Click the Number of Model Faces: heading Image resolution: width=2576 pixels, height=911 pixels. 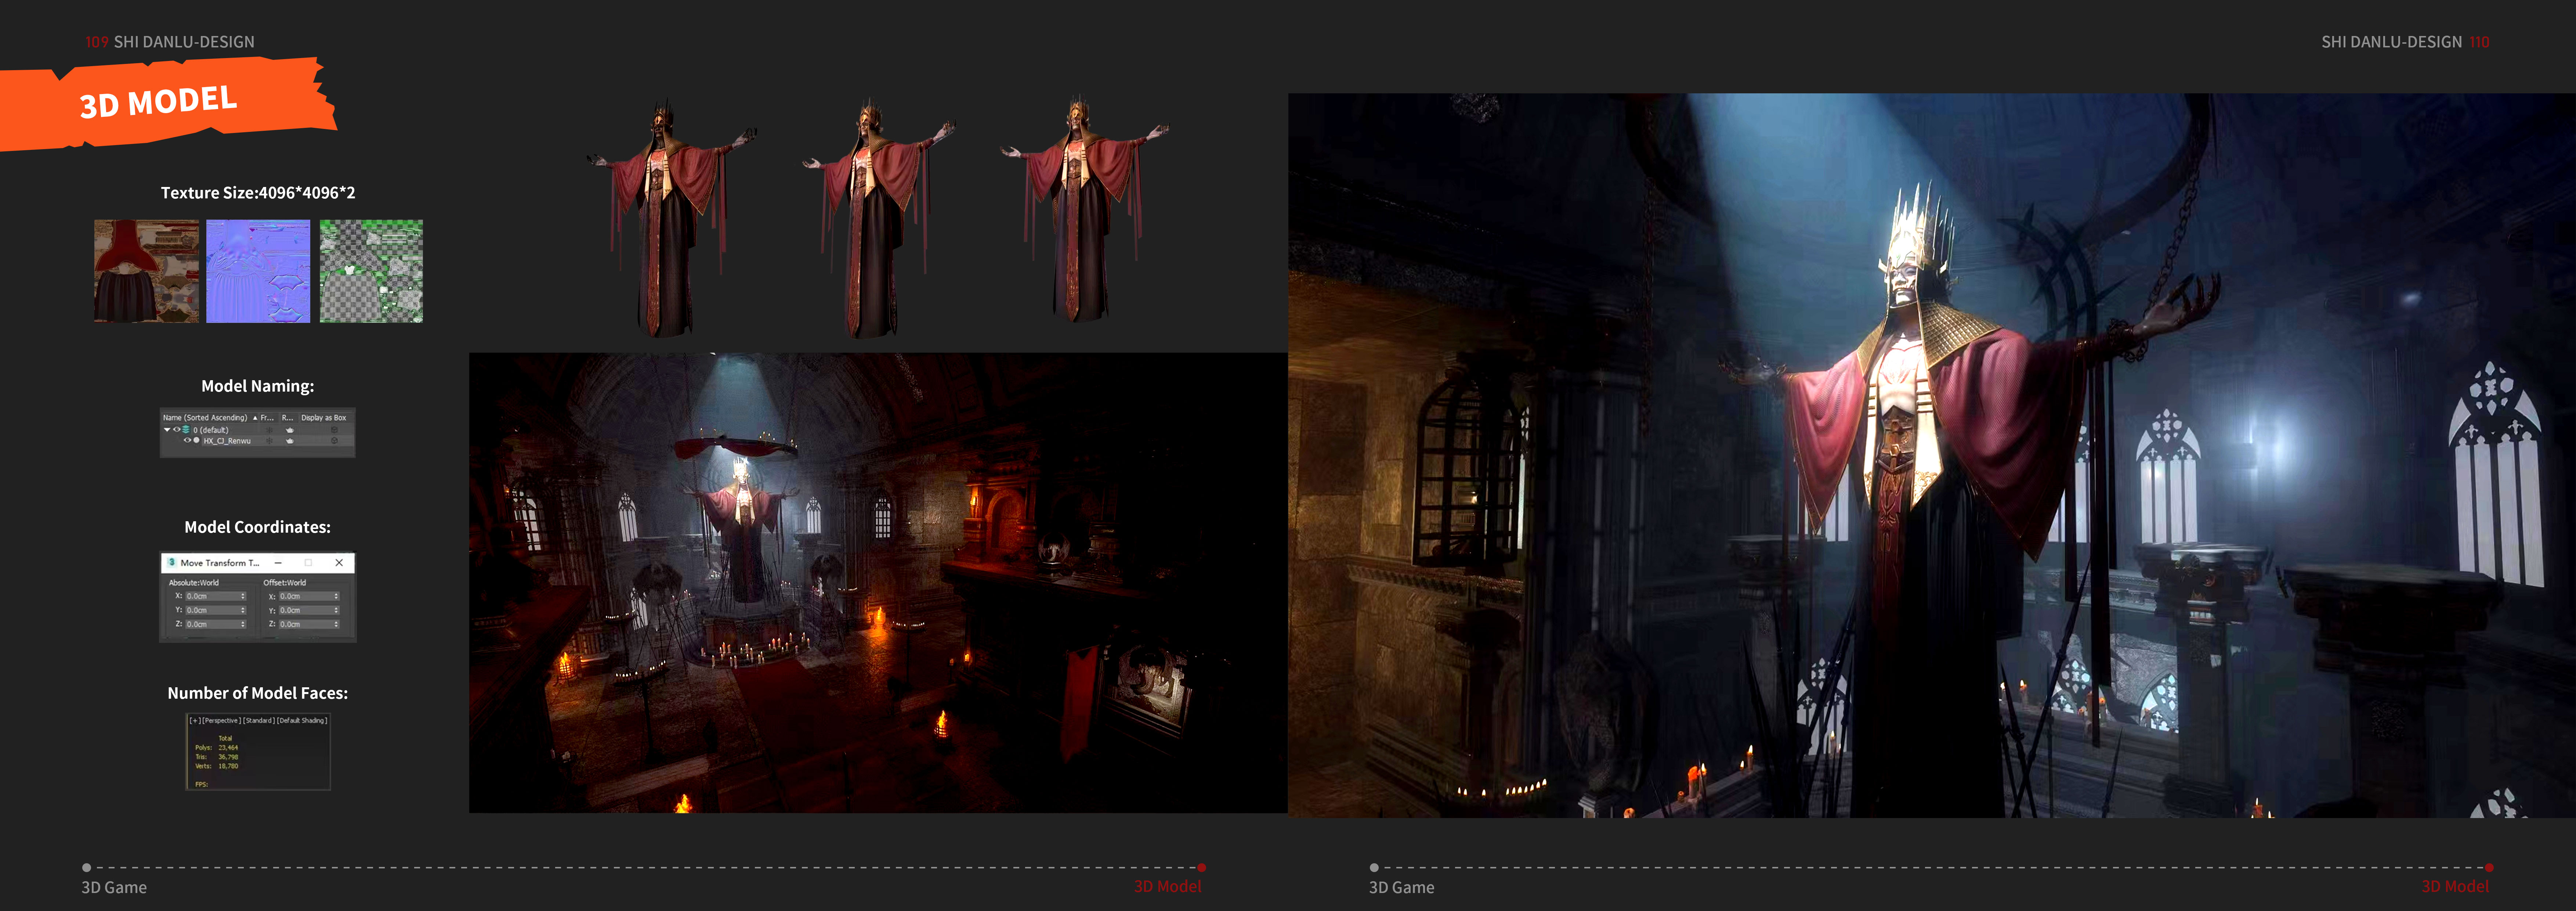258,693
